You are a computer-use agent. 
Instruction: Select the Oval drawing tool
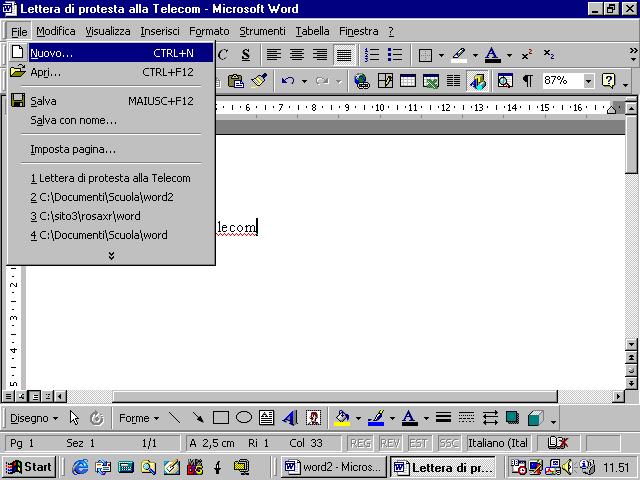click(x=244, y=418)
